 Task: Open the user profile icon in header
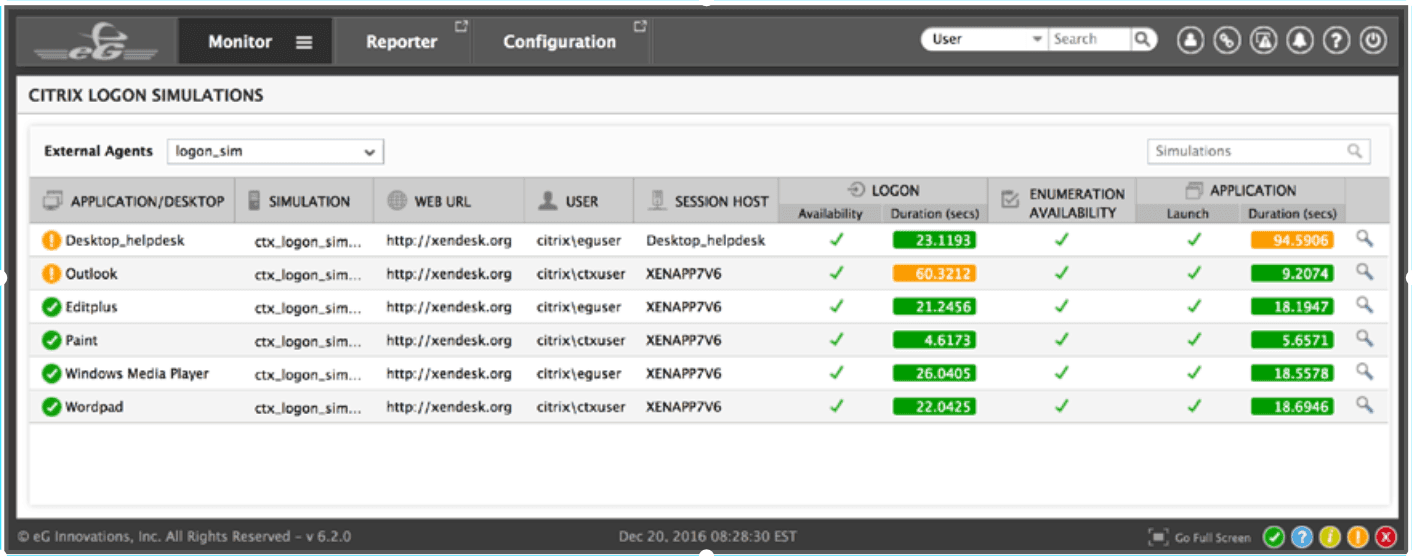click(1190, 41)
